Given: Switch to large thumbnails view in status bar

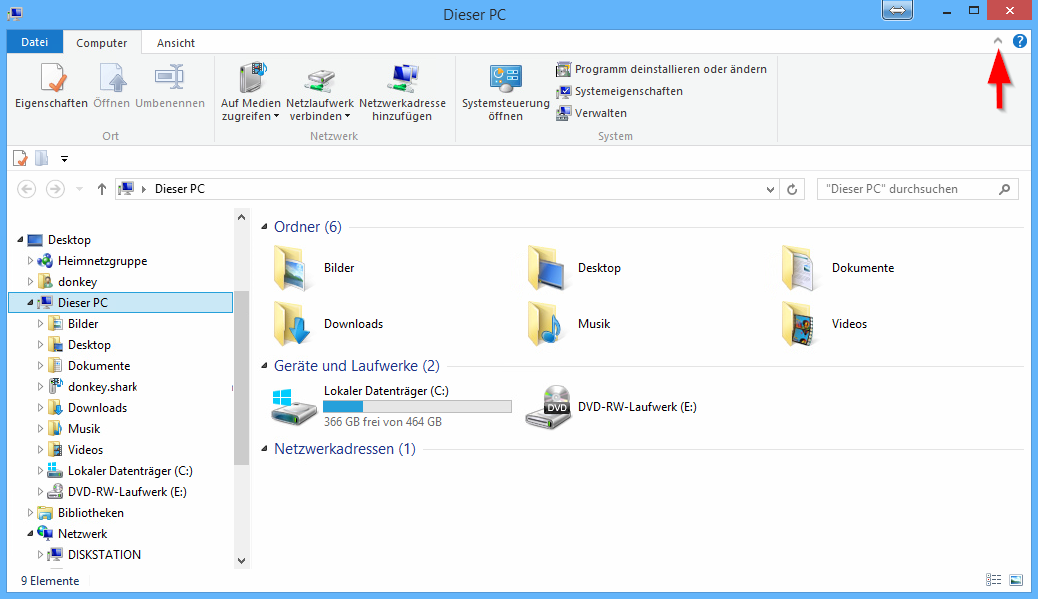Looking at the screenshot, I should [x=1016, y=579].
